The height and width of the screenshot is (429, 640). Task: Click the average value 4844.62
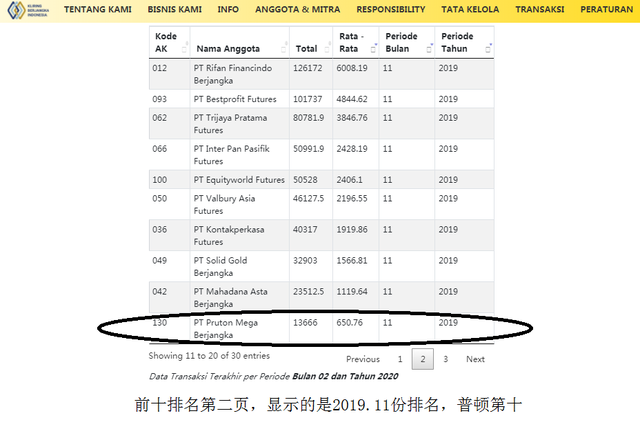352,99
